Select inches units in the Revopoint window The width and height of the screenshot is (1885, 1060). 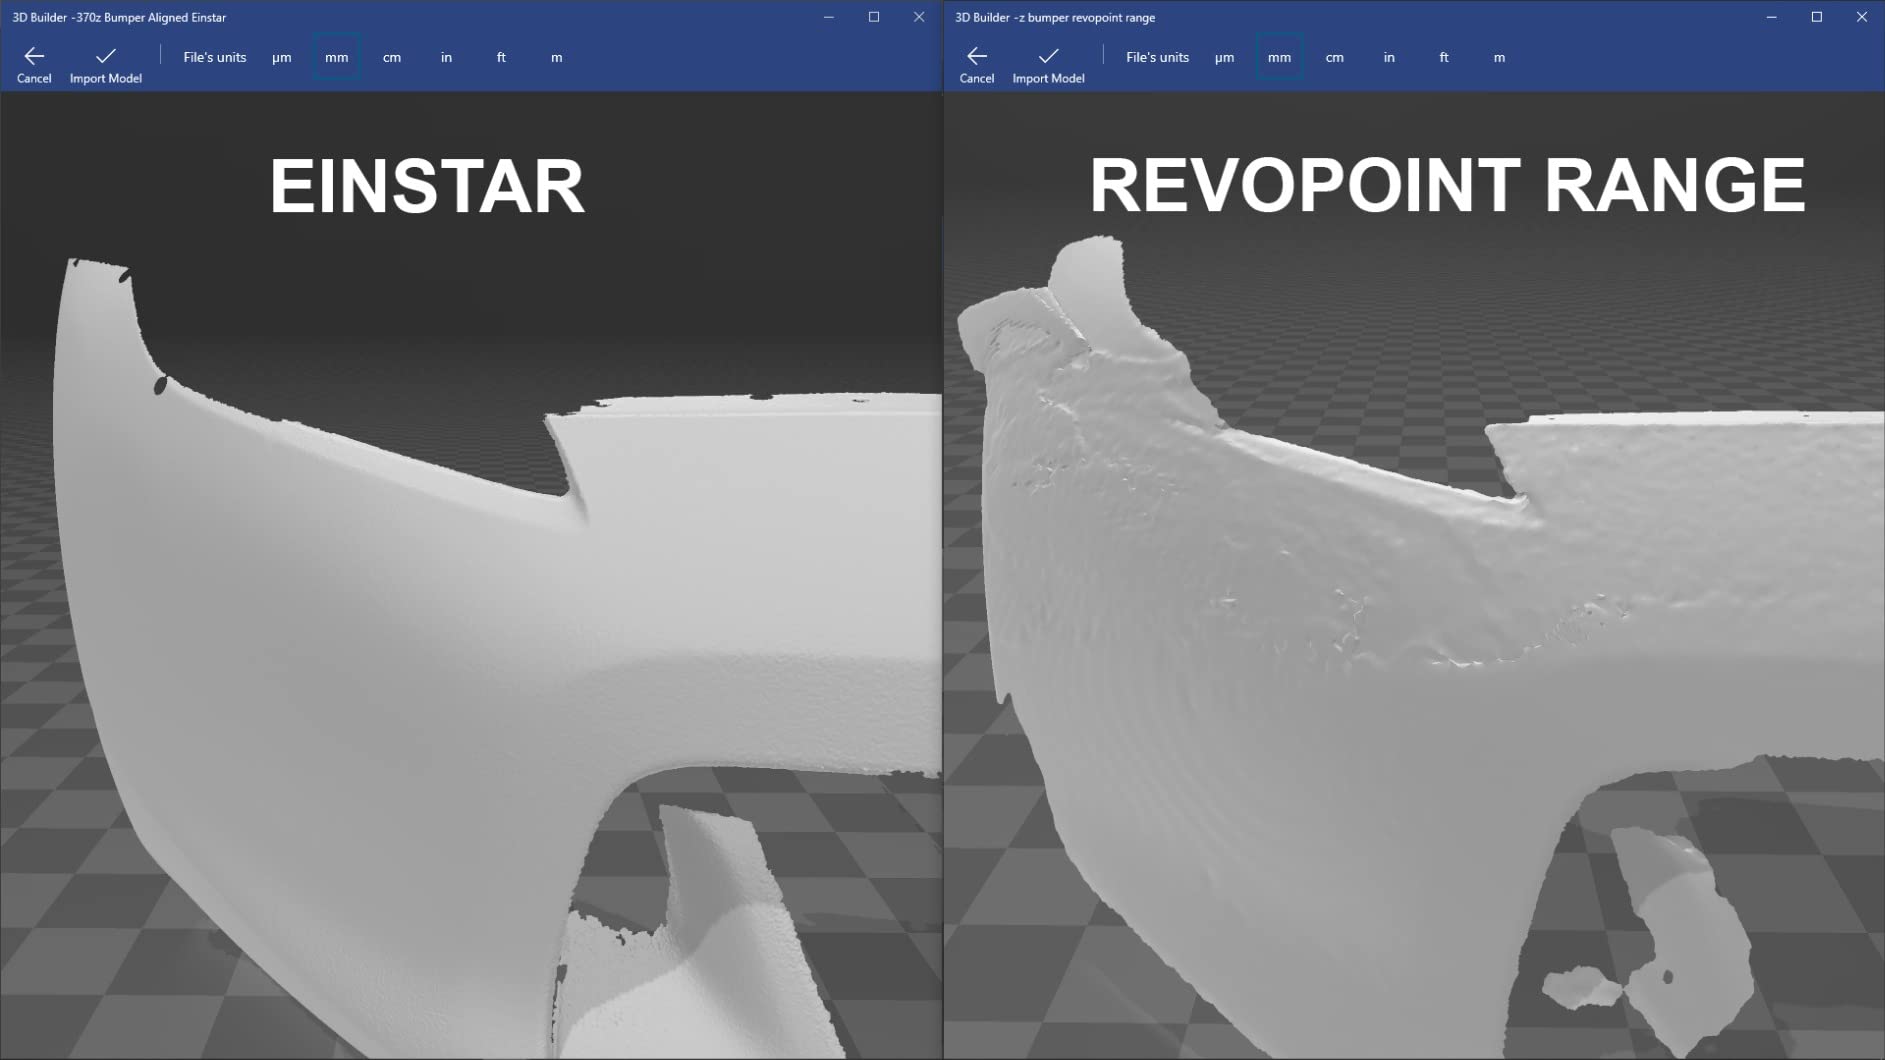coord(1389,57)
